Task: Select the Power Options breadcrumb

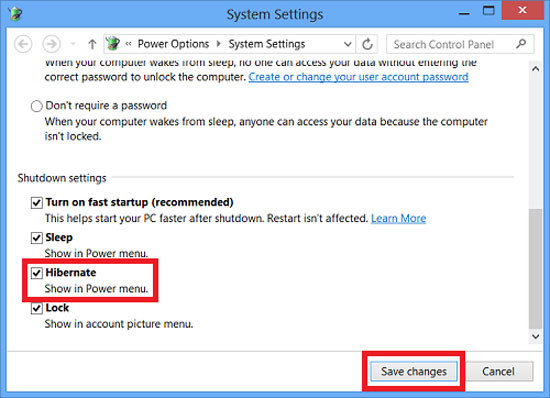Action: (173, 44)
